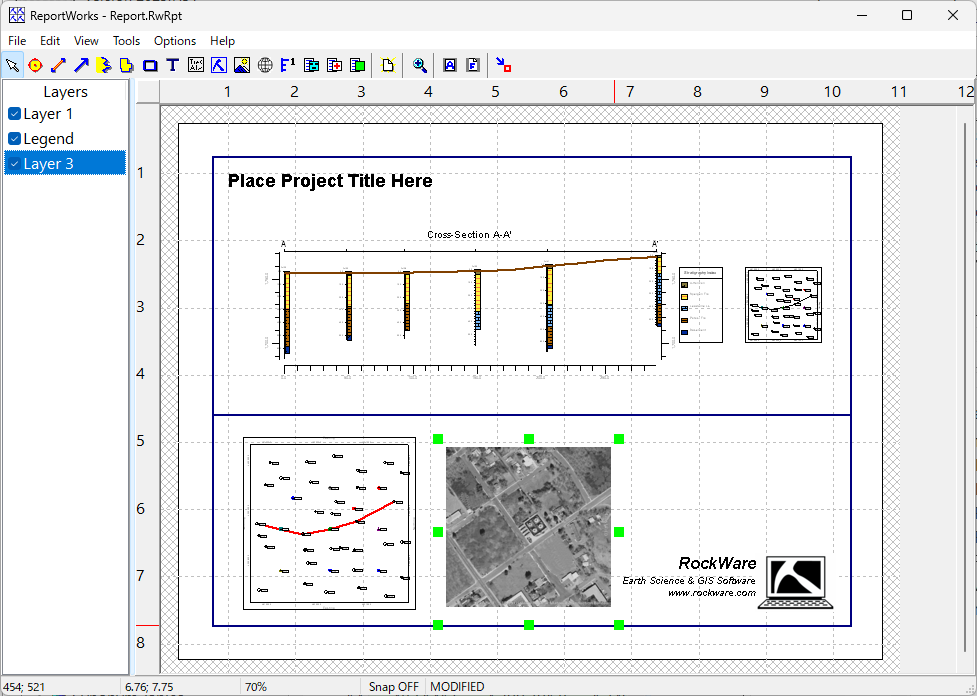Select the red circle symbol tool
Viewport: 977px width, 696px height.
pos(35,66)
